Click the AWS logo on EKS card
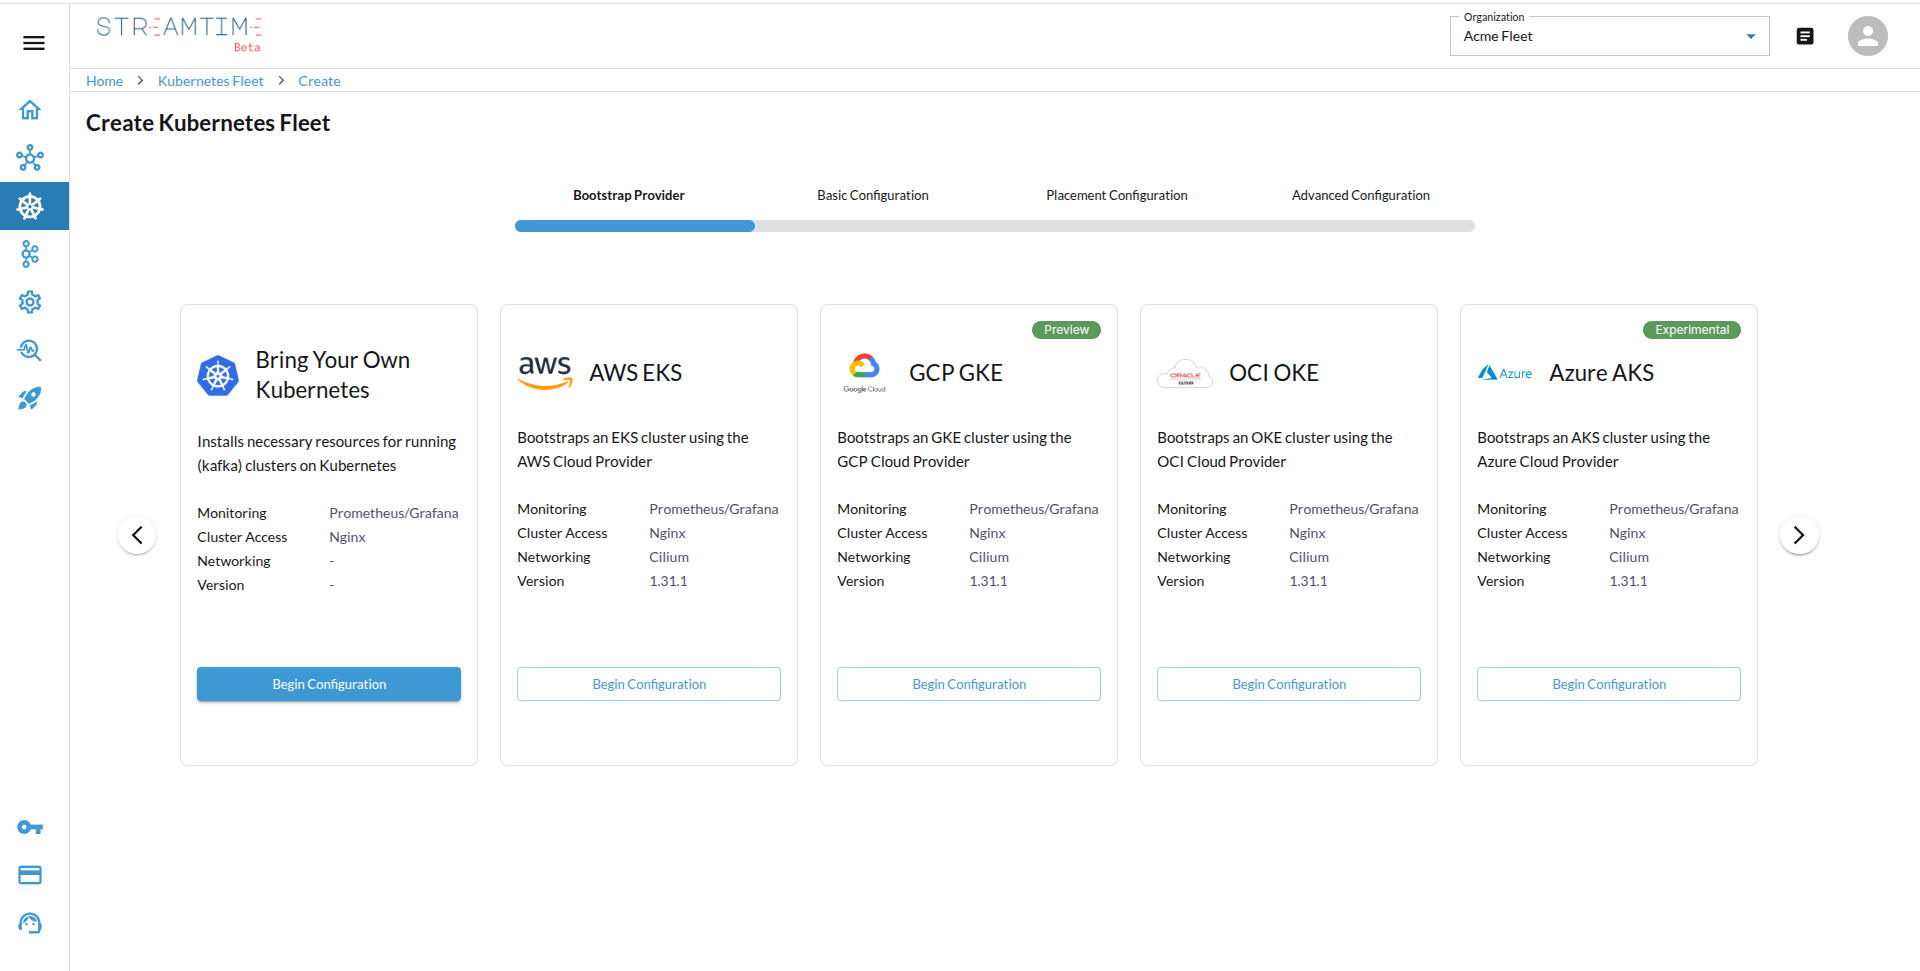The image size is (1920, 971). tap(545, 372)
